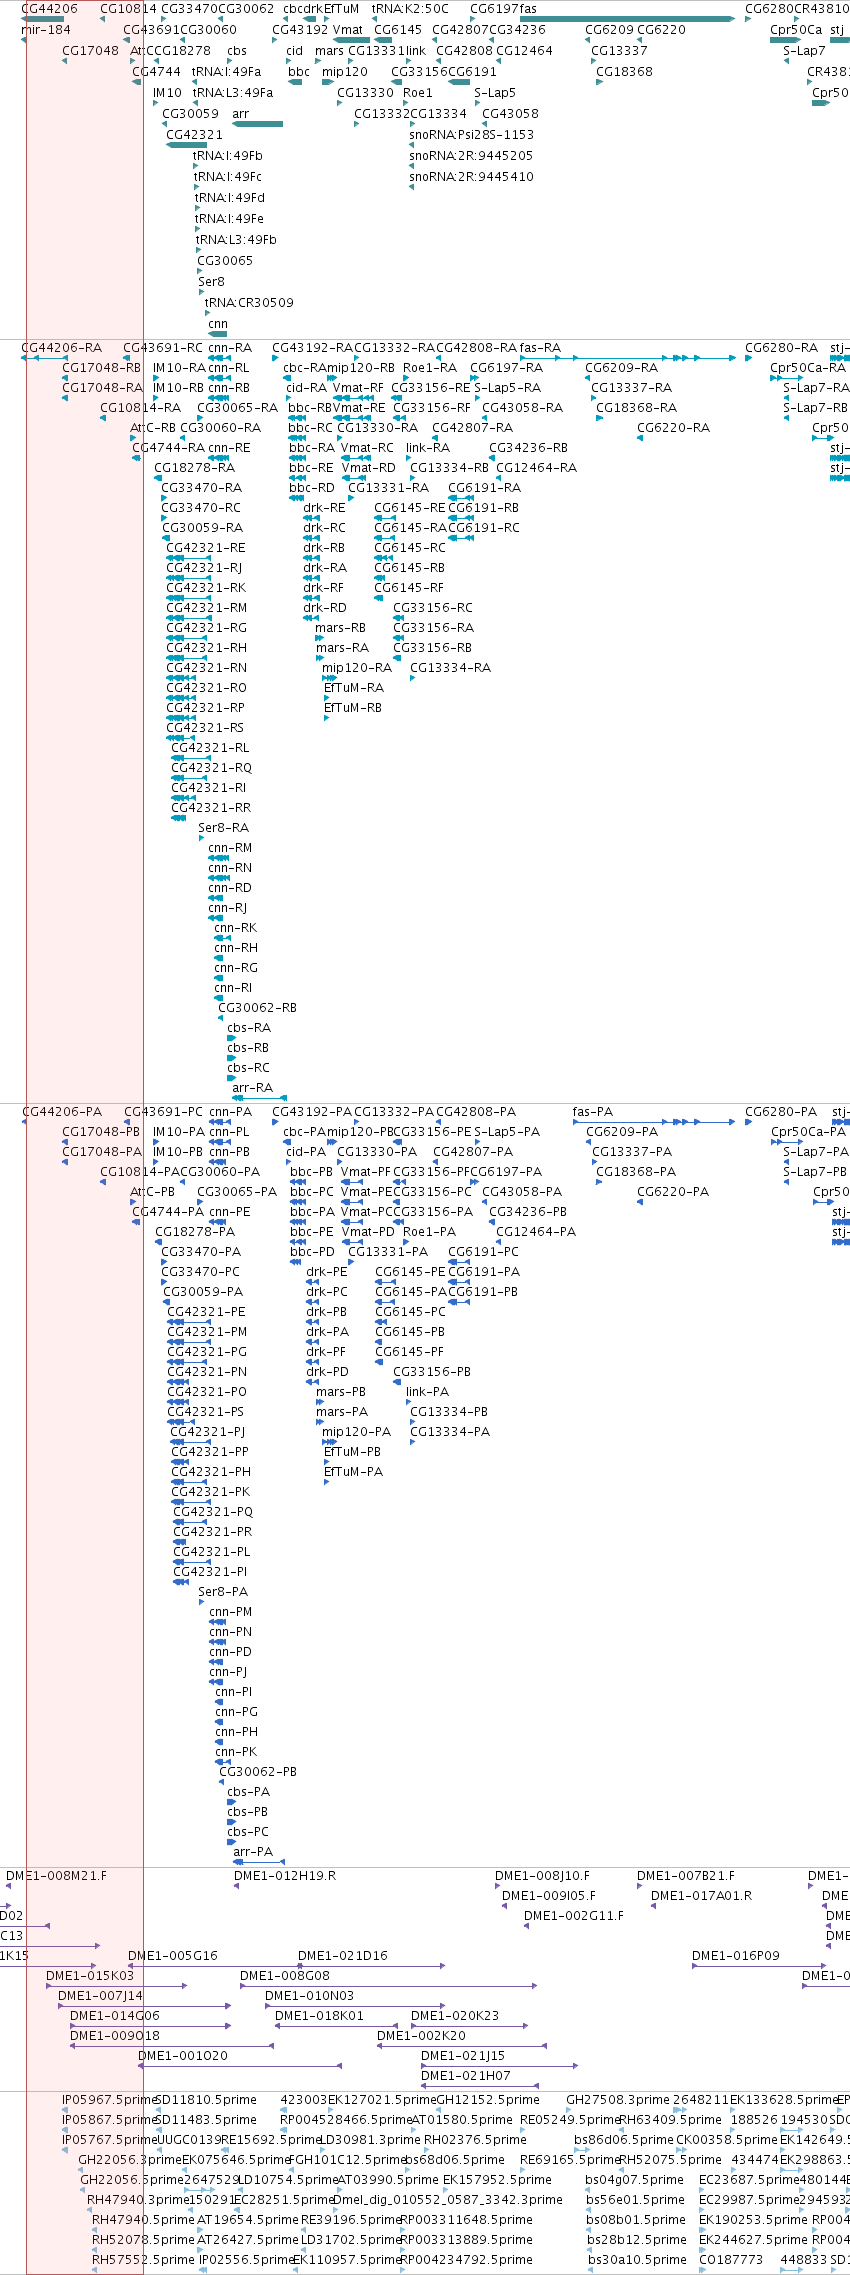Click the DME1-002G11.F clone label
Screen dimensions: 850x2275
pyautogui.click(x=574, y=1916)
